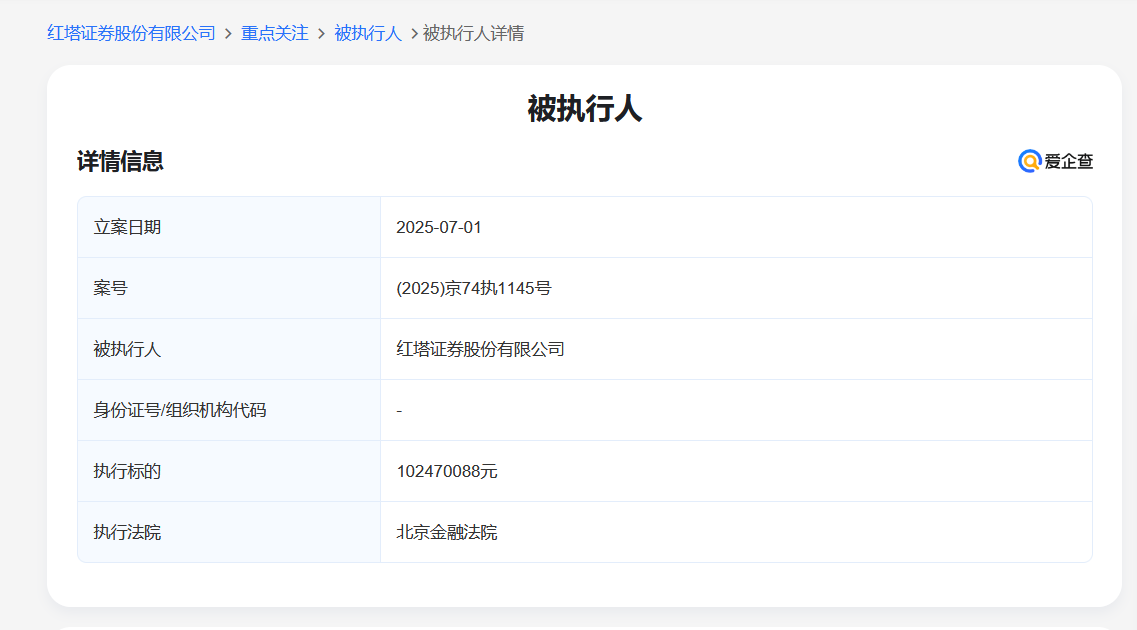Click the 被执行人 page title
Screen dimensions: 1137x630
(x=584, y=109)
